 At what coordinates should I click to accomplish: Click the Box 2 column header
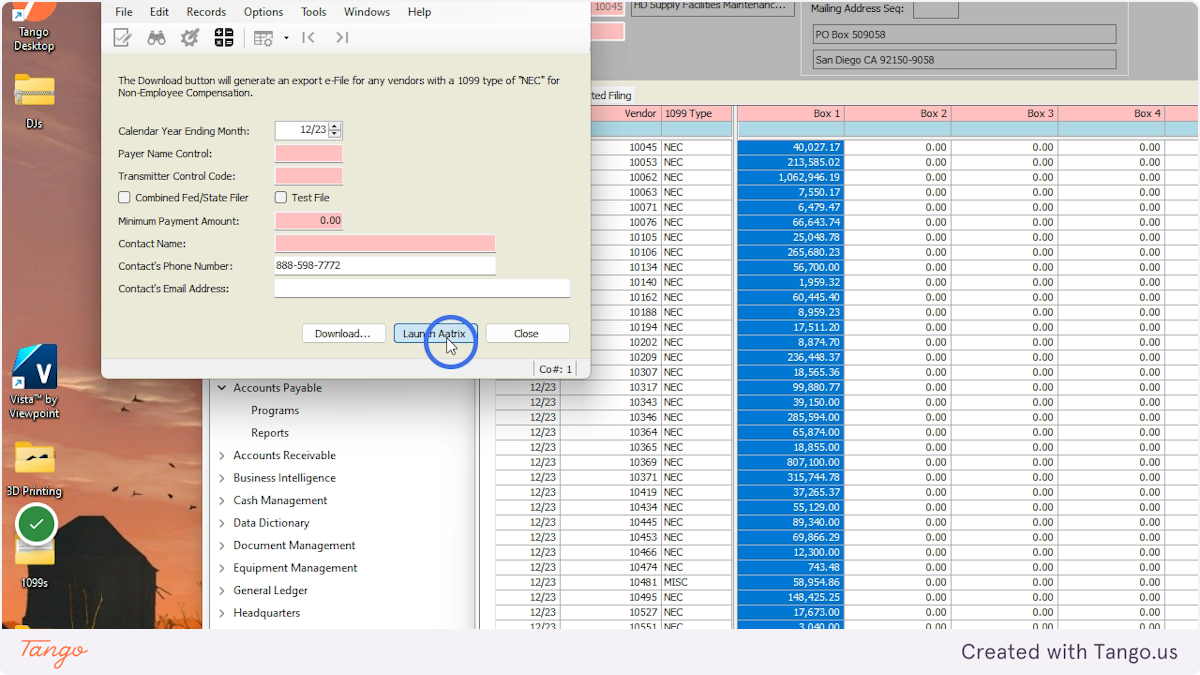click(x=898, y=113)
